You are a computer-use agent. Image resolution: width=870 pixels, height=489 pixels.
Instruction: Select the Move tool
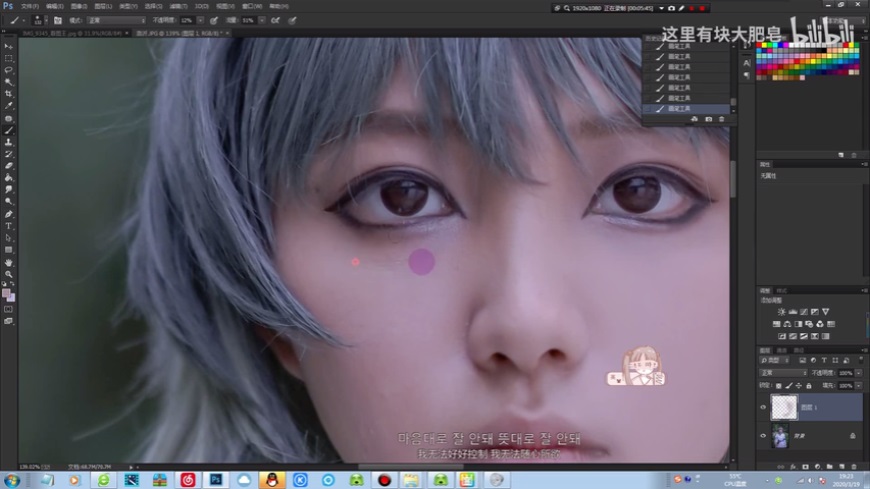pyautogui.click(x=8, y=47)
